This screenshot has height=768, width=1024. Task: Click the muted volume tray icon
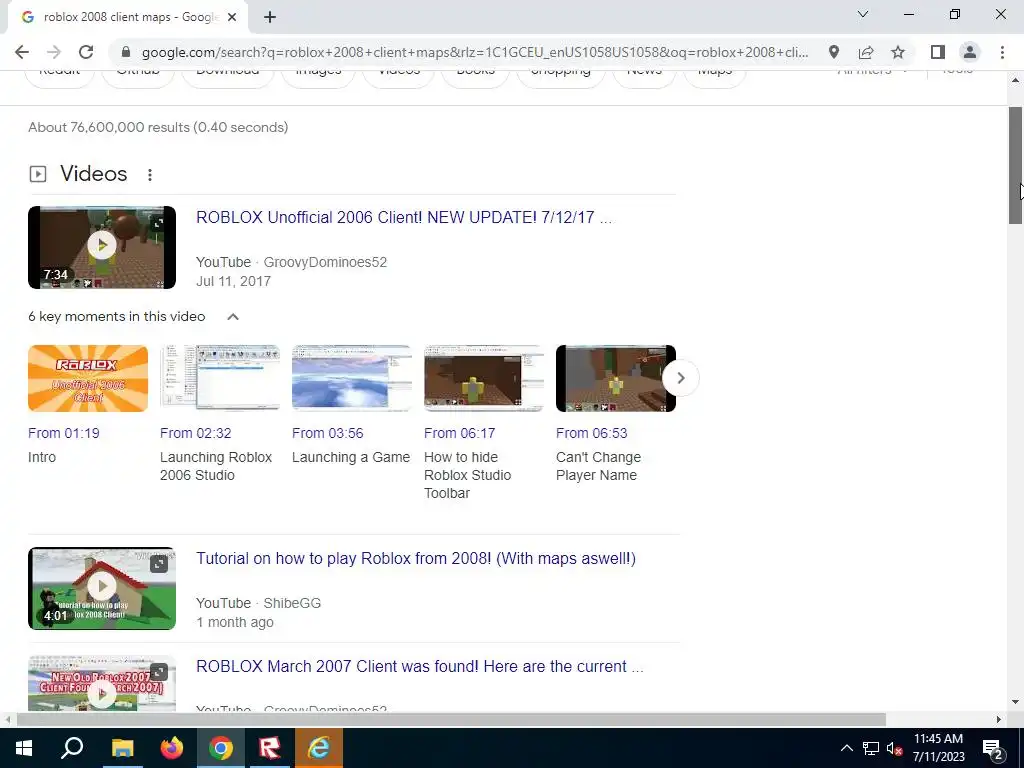[895, 748]
